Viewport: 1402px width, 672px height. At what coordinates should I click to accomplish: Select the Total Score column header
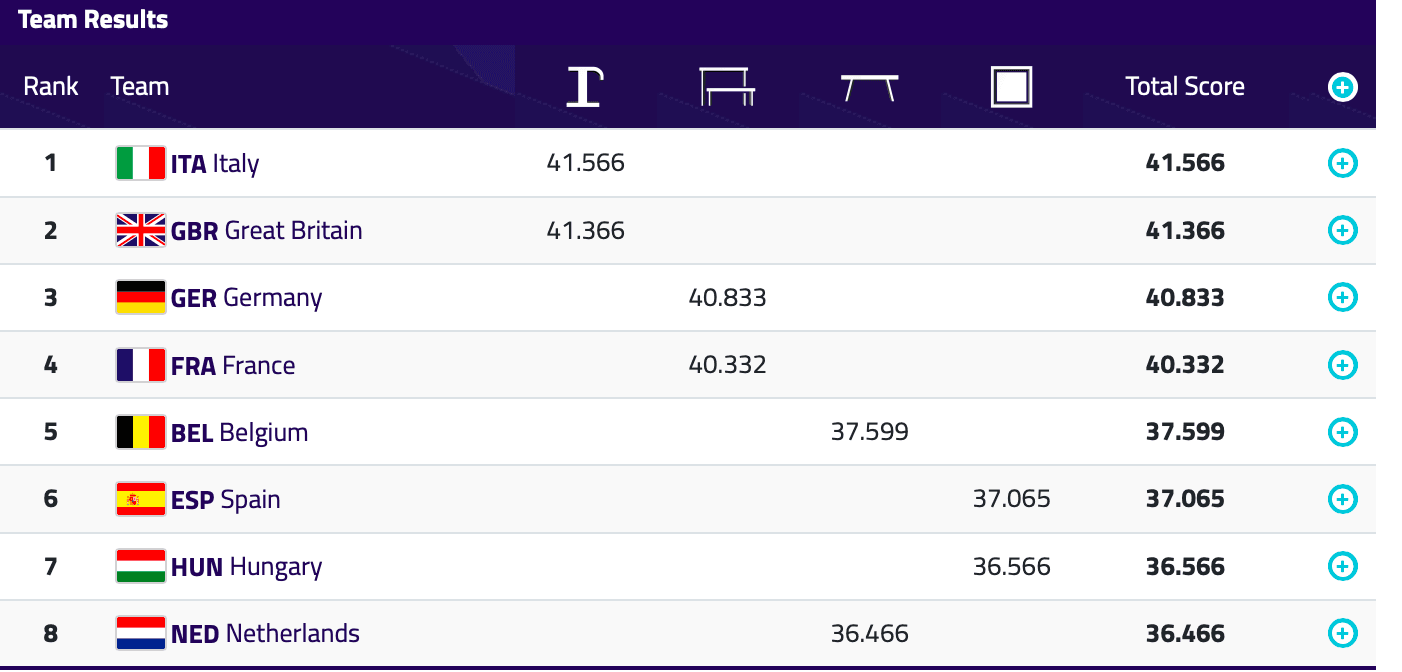(x=1185, y=87)
